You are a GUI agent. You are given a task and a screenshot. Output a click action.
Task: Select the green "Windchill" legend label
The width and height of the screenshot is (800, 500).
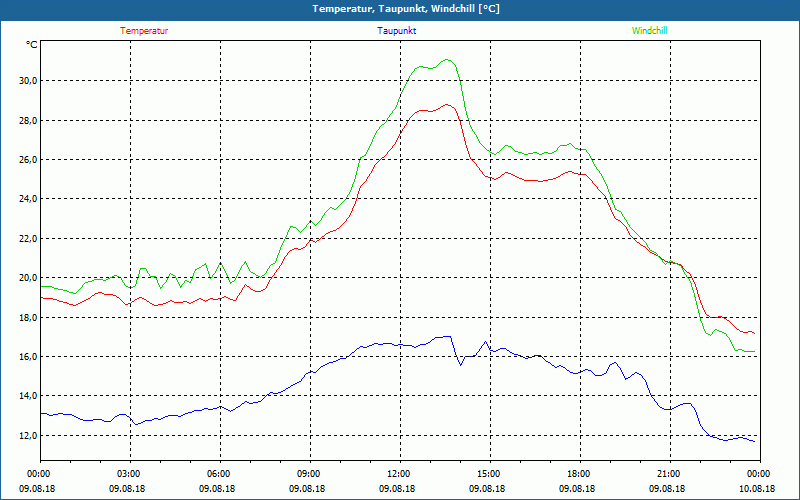(649, 31)
